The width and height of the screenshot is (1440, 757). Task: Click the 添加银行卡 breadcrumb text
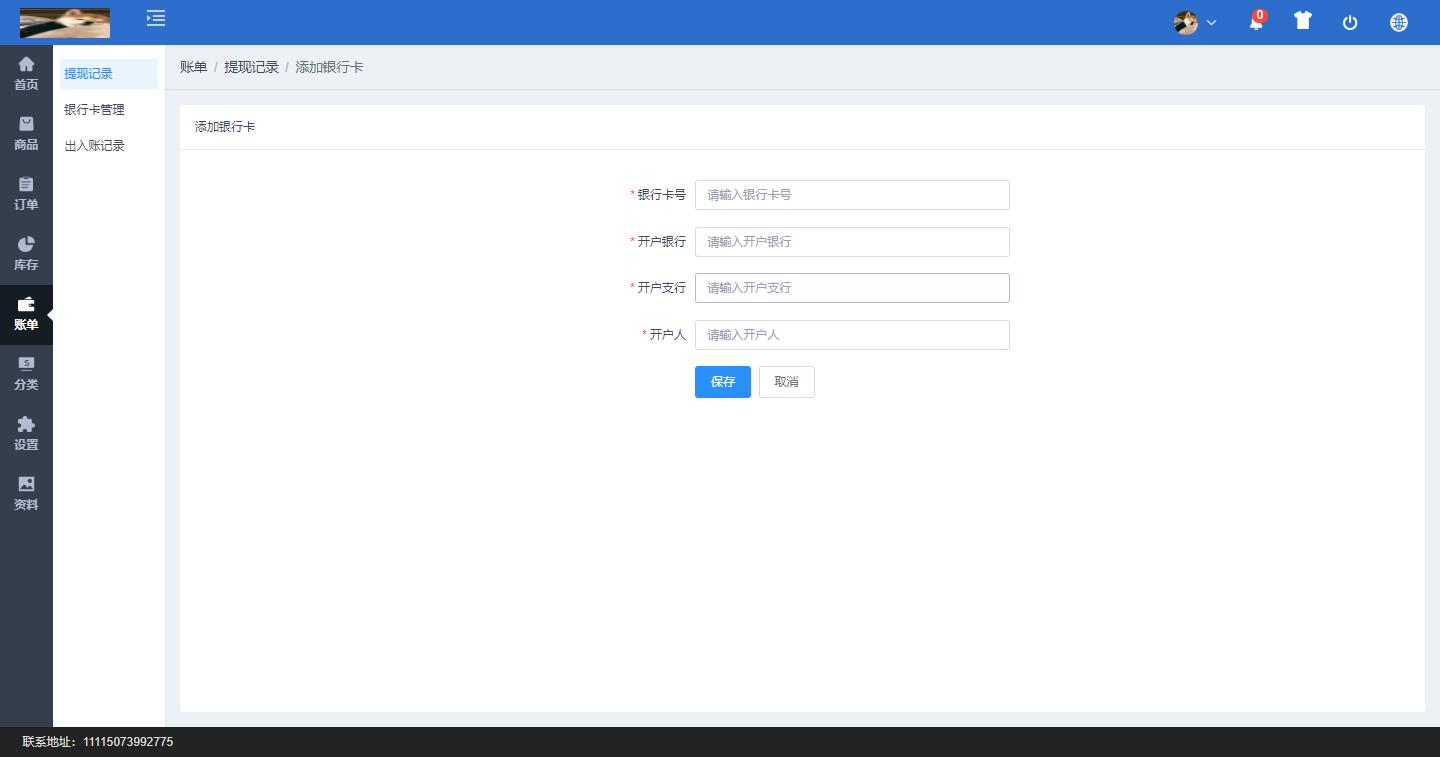tap(329, 67)
